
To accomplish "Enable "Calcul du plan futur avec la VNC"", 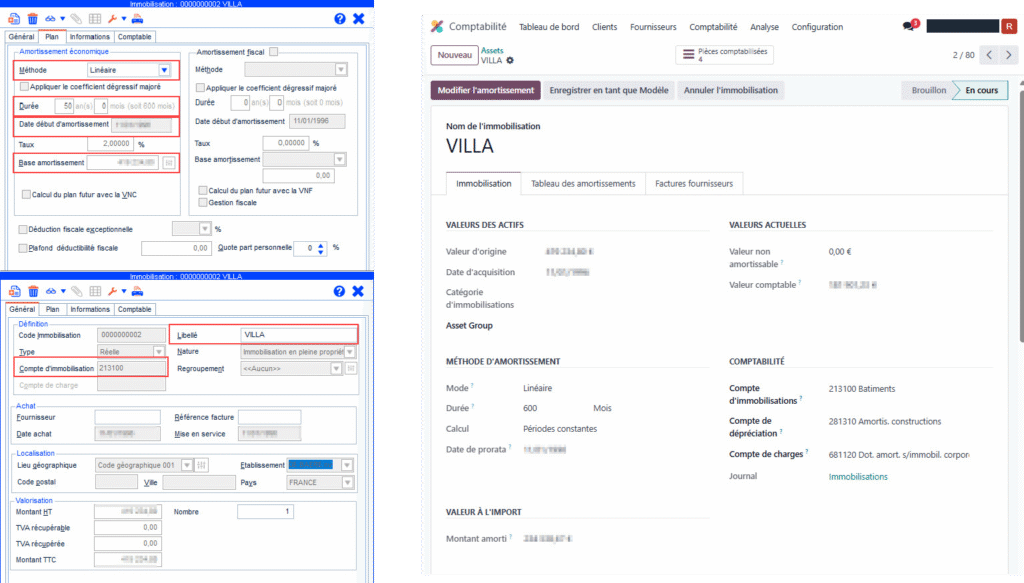I will tap(26, 195).
